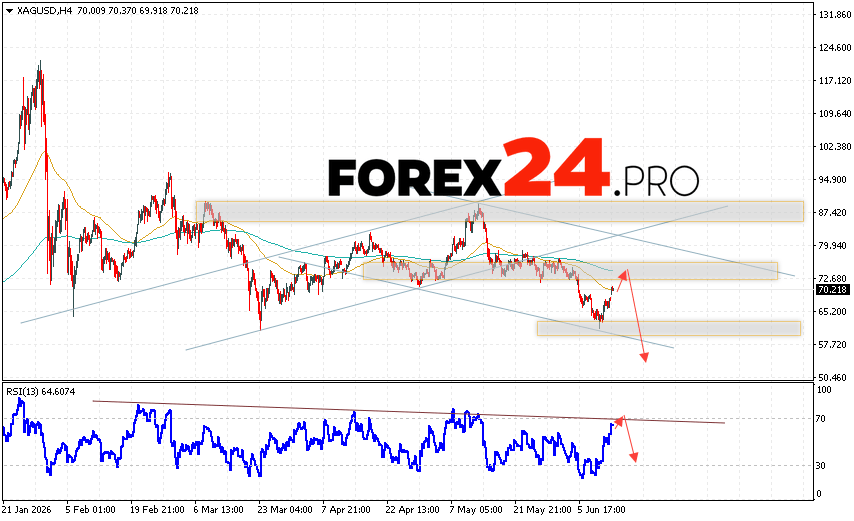
Task: Click the 50.460 price scale value
Action: (834, 377)
